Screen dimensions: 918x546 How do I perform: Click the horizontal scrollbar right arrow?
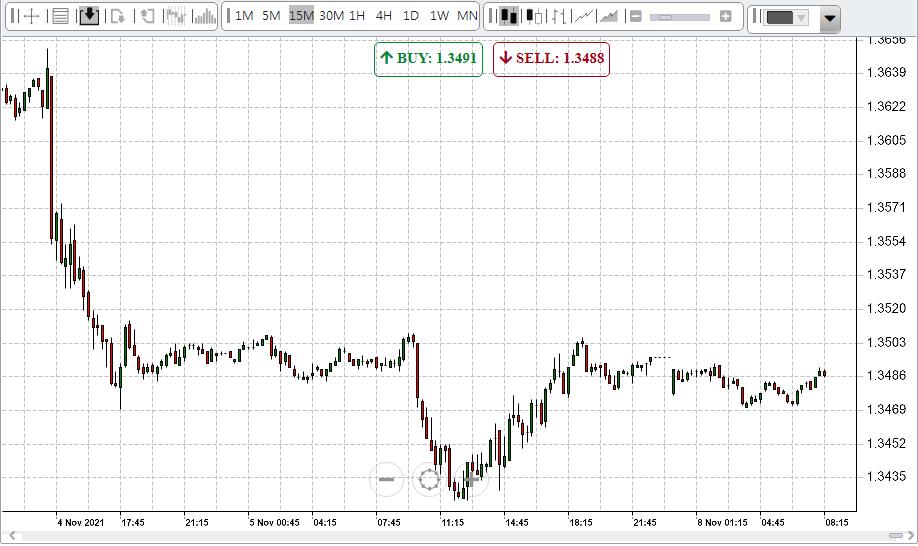911,535
